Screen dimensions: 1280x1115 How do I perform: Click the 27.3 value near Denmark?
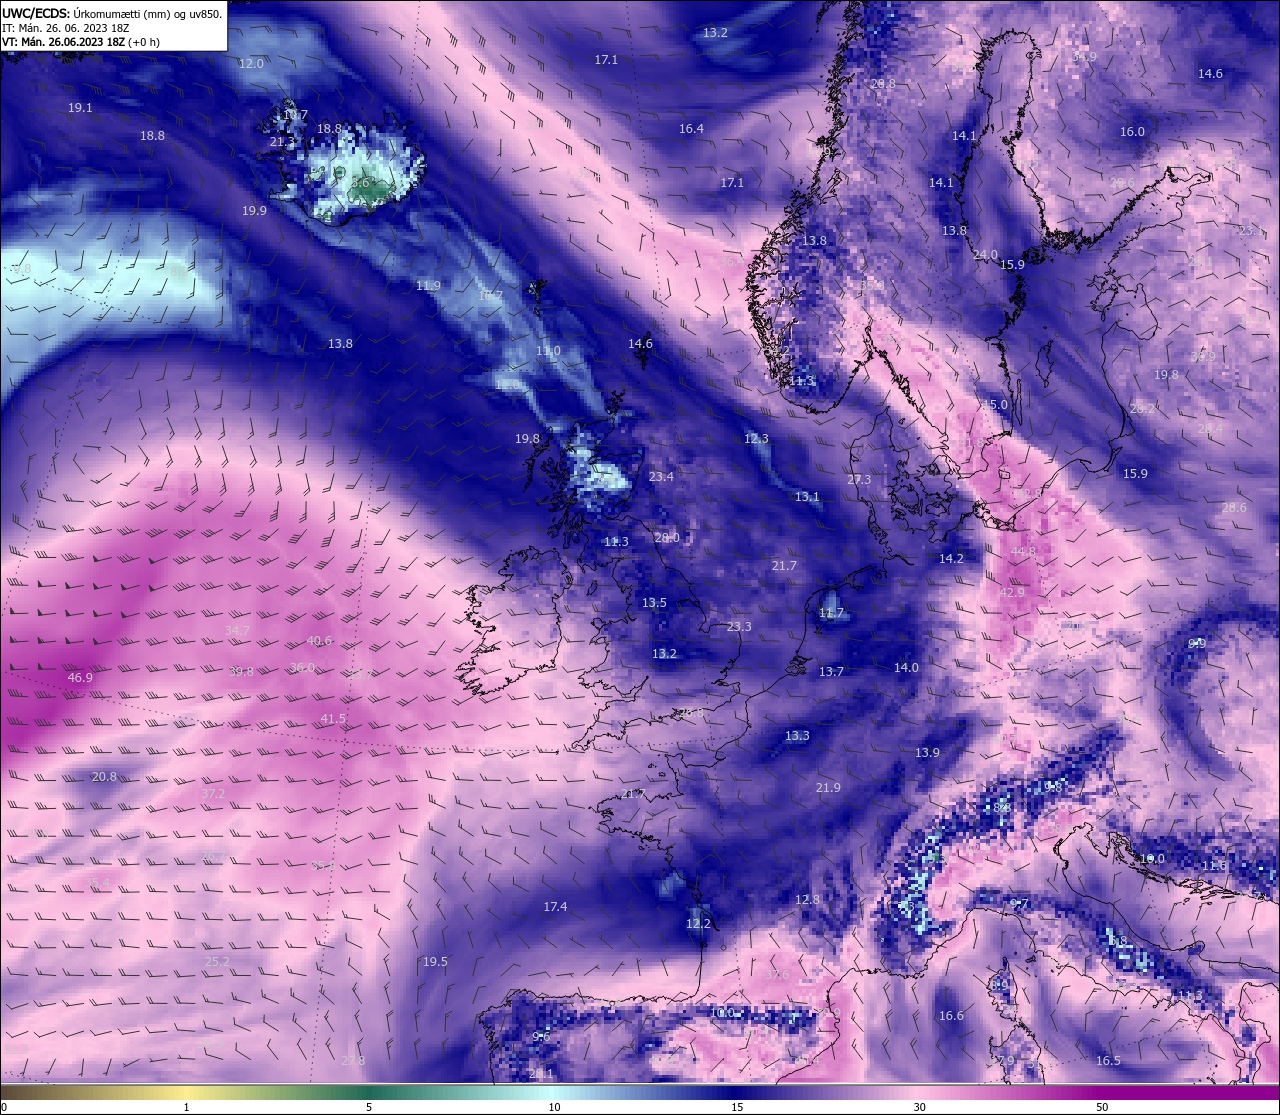coord(859,480)
